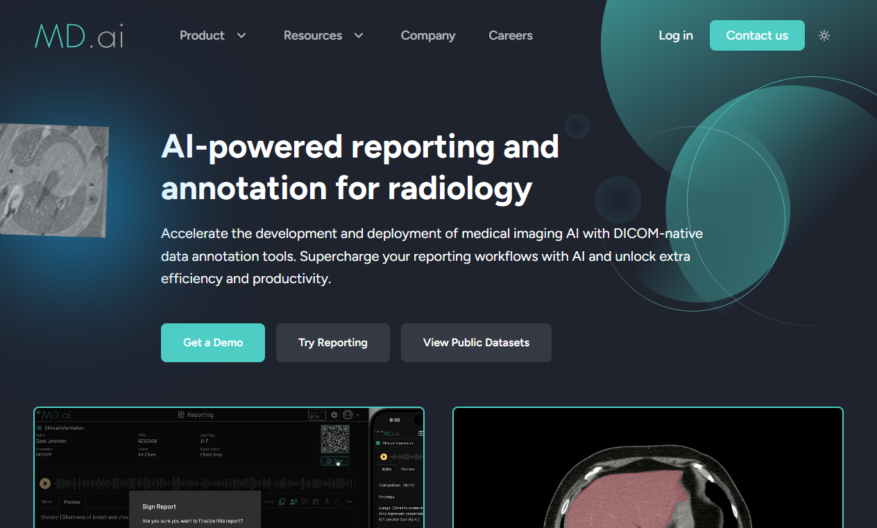Select the Preview tab in the reporting demo
The width and height of the screenshot is (877, 528).
72,502
